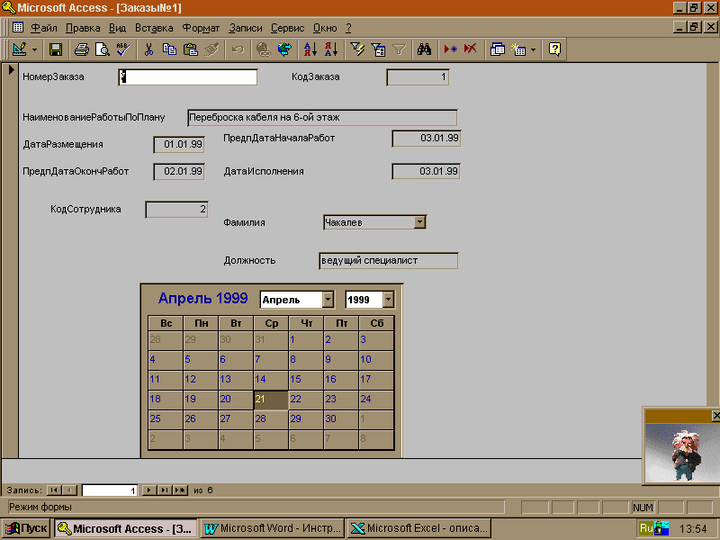Open the Записи menu
This screenshot has height=540, width=720.
(x=246, y=28)
